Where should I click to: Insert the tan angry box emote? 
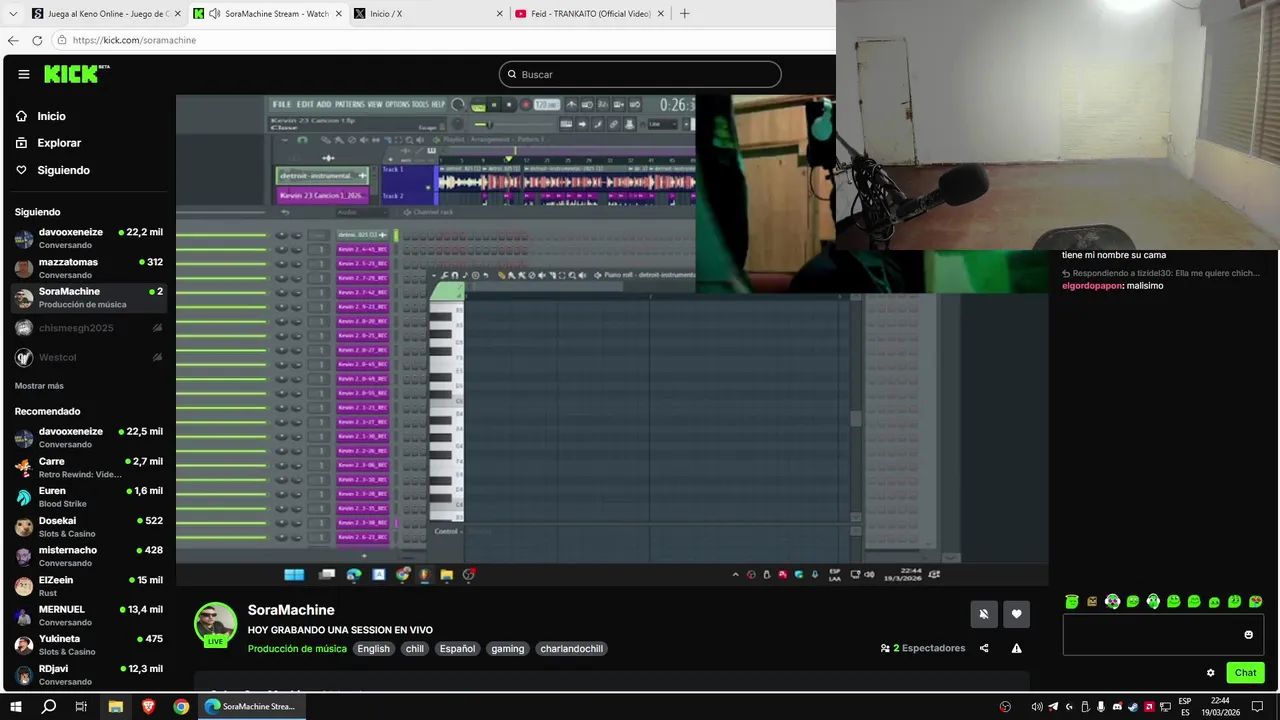click(x=1092, y=601)
